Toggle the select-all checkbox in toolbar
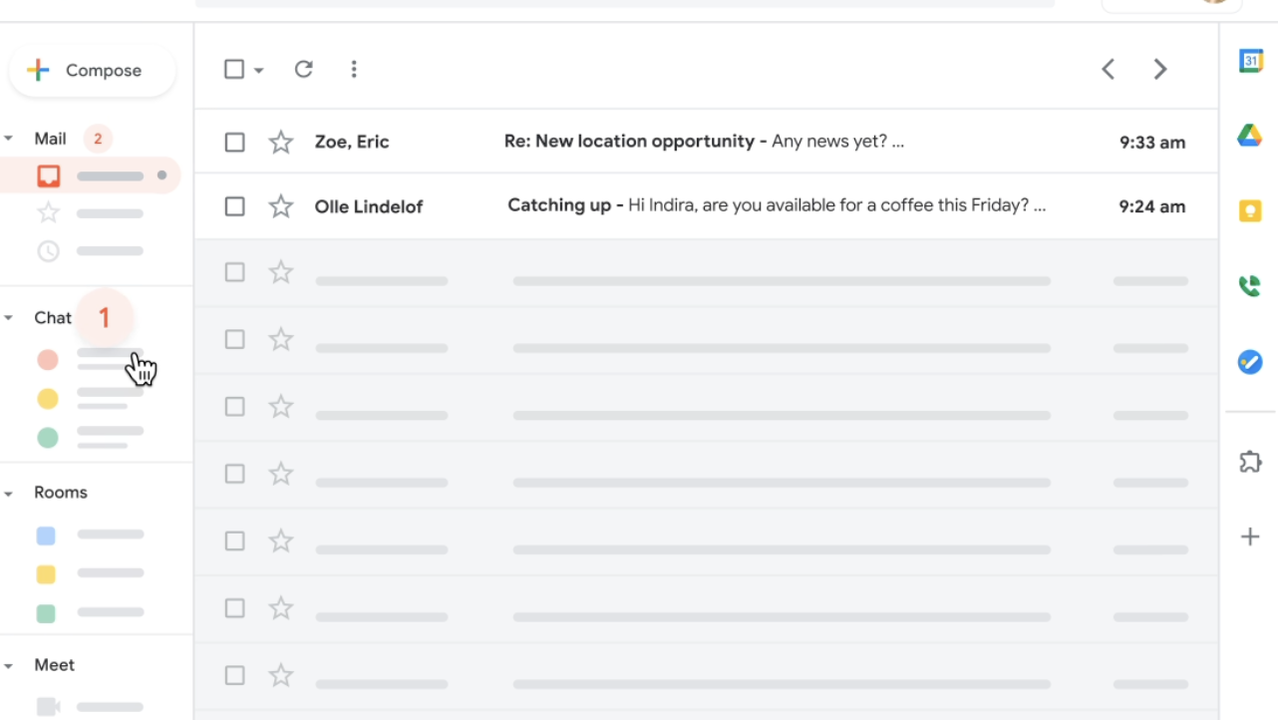The width and height of the screenshot is (1278, 720). (234, 69)
